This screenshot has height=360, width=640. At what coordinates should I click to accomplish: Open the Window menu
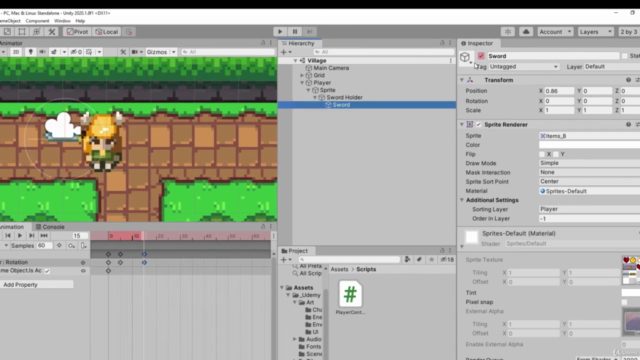pyautogui.click(x=62, y=21)
